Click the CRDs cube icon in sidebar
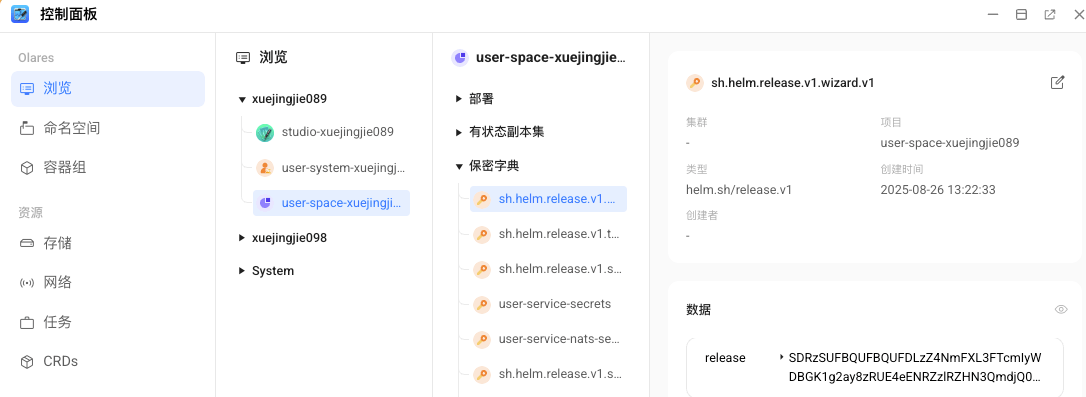The height and width of the screenshot is (397, 1086). (27, 362)
